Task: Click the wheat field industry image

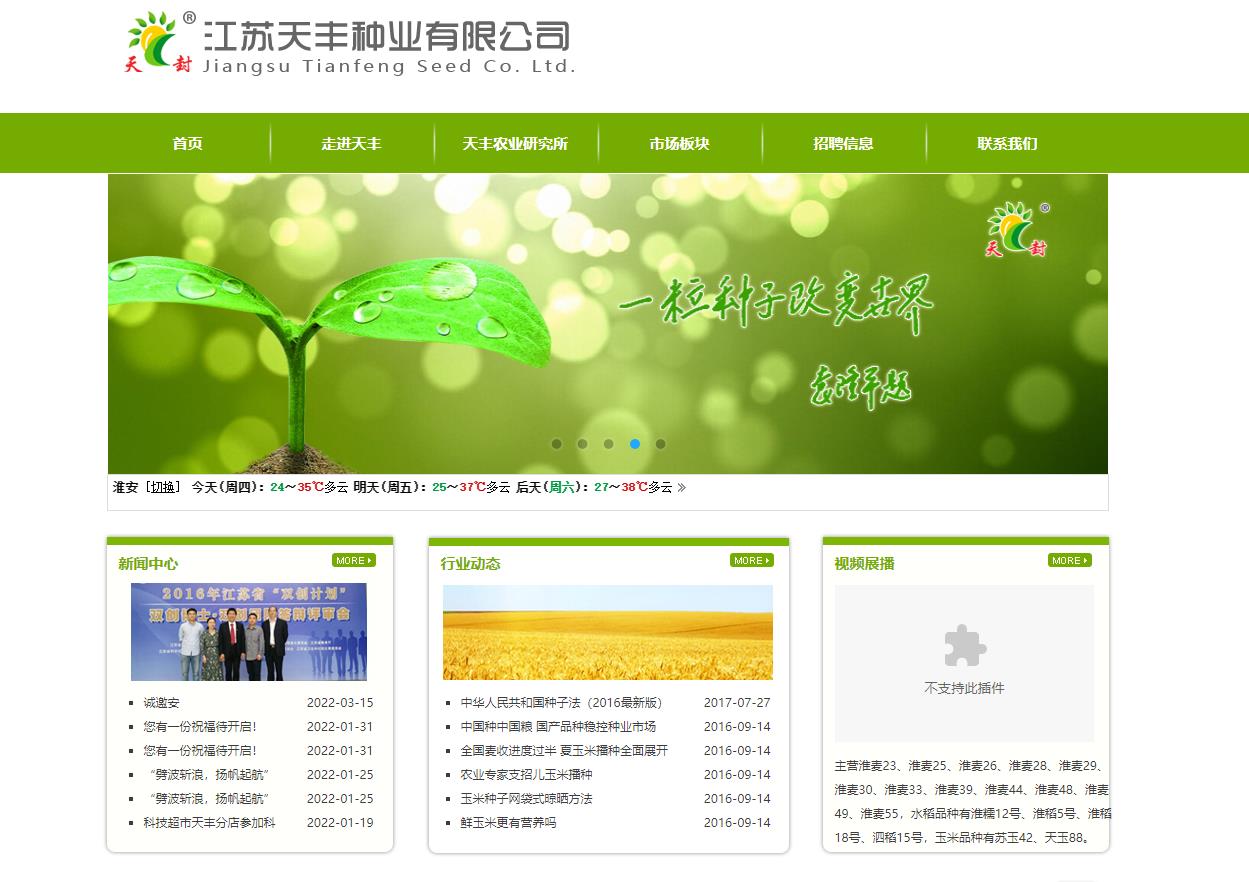Action: click(x=607, y=632)
